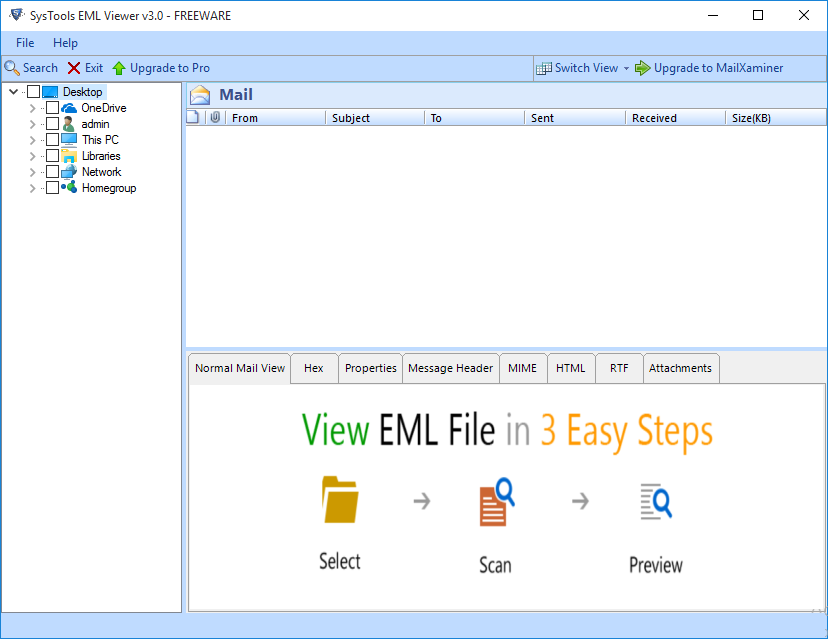828x639 pixels.
Task: Click the Libraries folder icon
Action: pos(69,156)
